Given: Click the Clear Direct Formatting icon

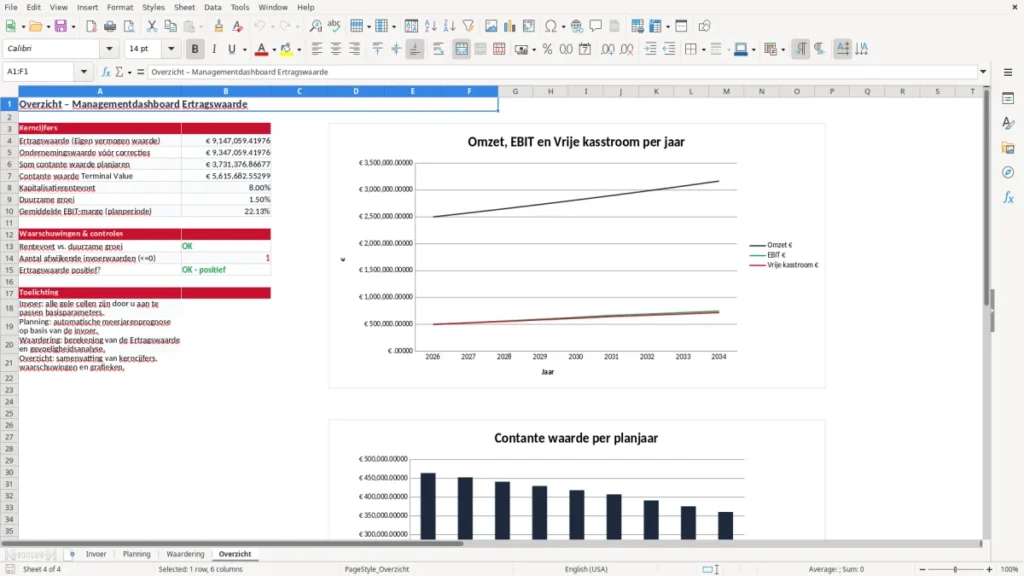Looking at the screenshot, I should tap(238, 26).
